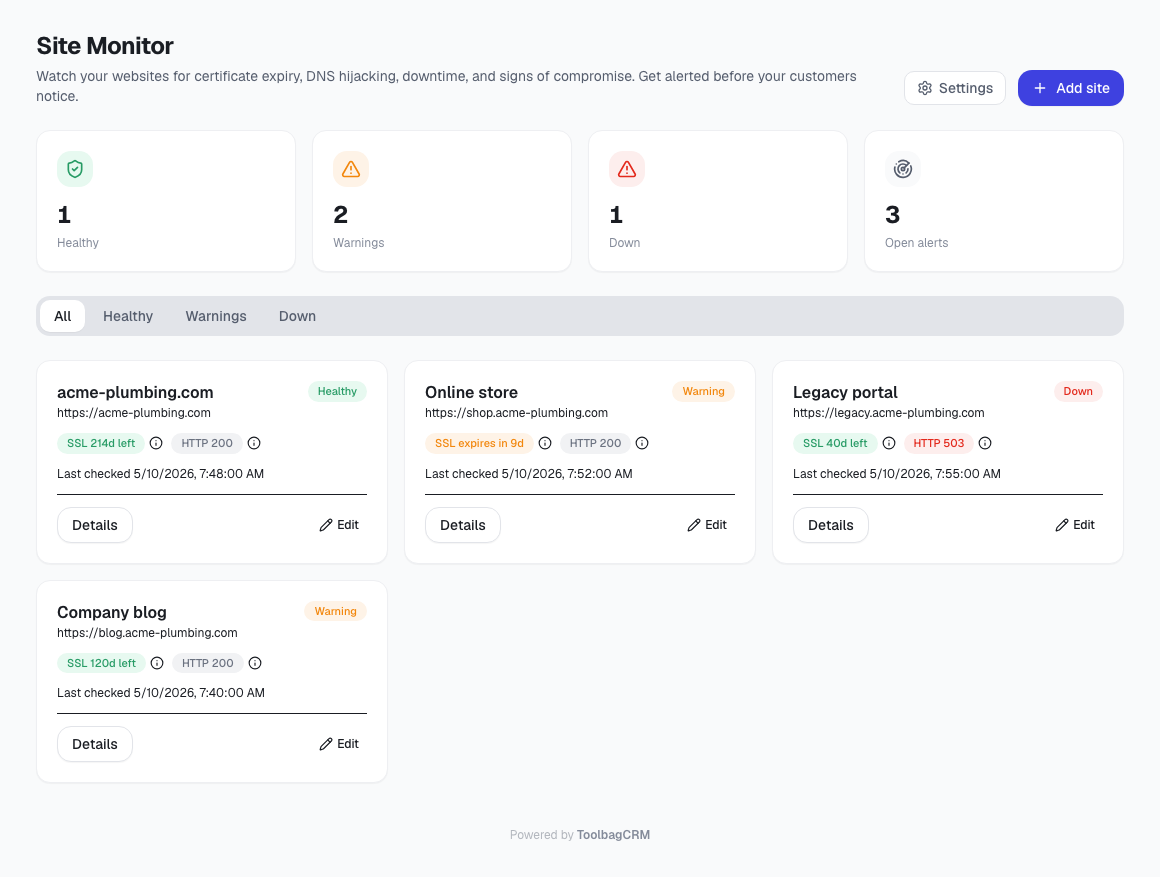
Task: Open Details for Legacy portal
Action: (x=830, y=525)
